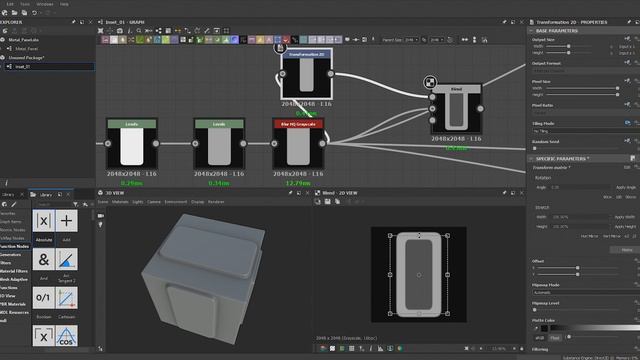Open the Tools menu
The image size is (640, 360).
25,4
